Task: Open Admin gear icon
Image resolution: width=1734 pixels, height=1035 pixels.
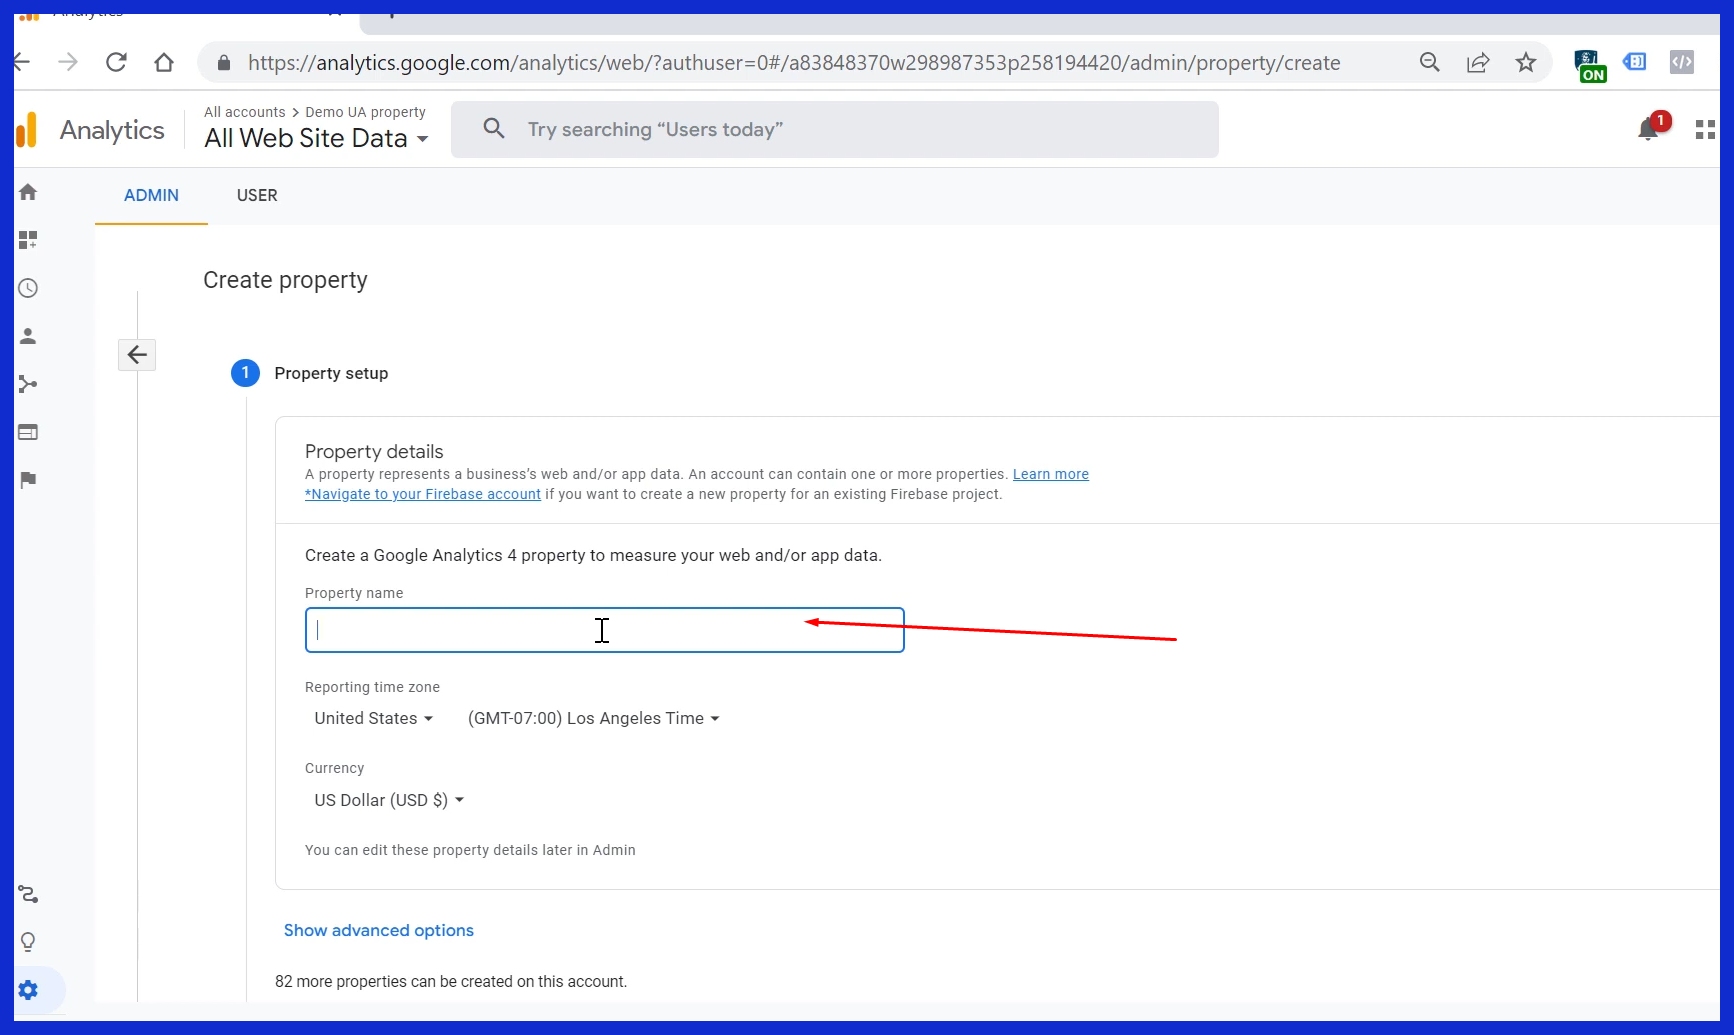Action: pyautogui.click(x=28, y=990)
